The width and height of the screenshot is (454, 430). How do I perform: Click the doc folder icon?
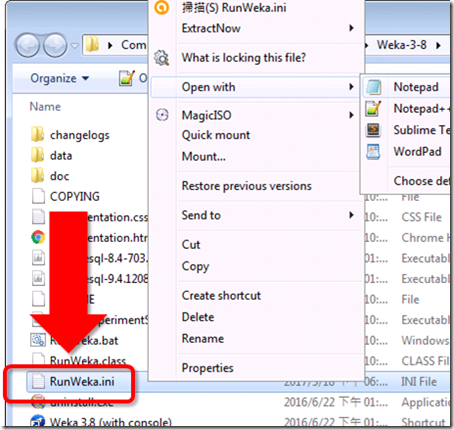tap(38, 176)
